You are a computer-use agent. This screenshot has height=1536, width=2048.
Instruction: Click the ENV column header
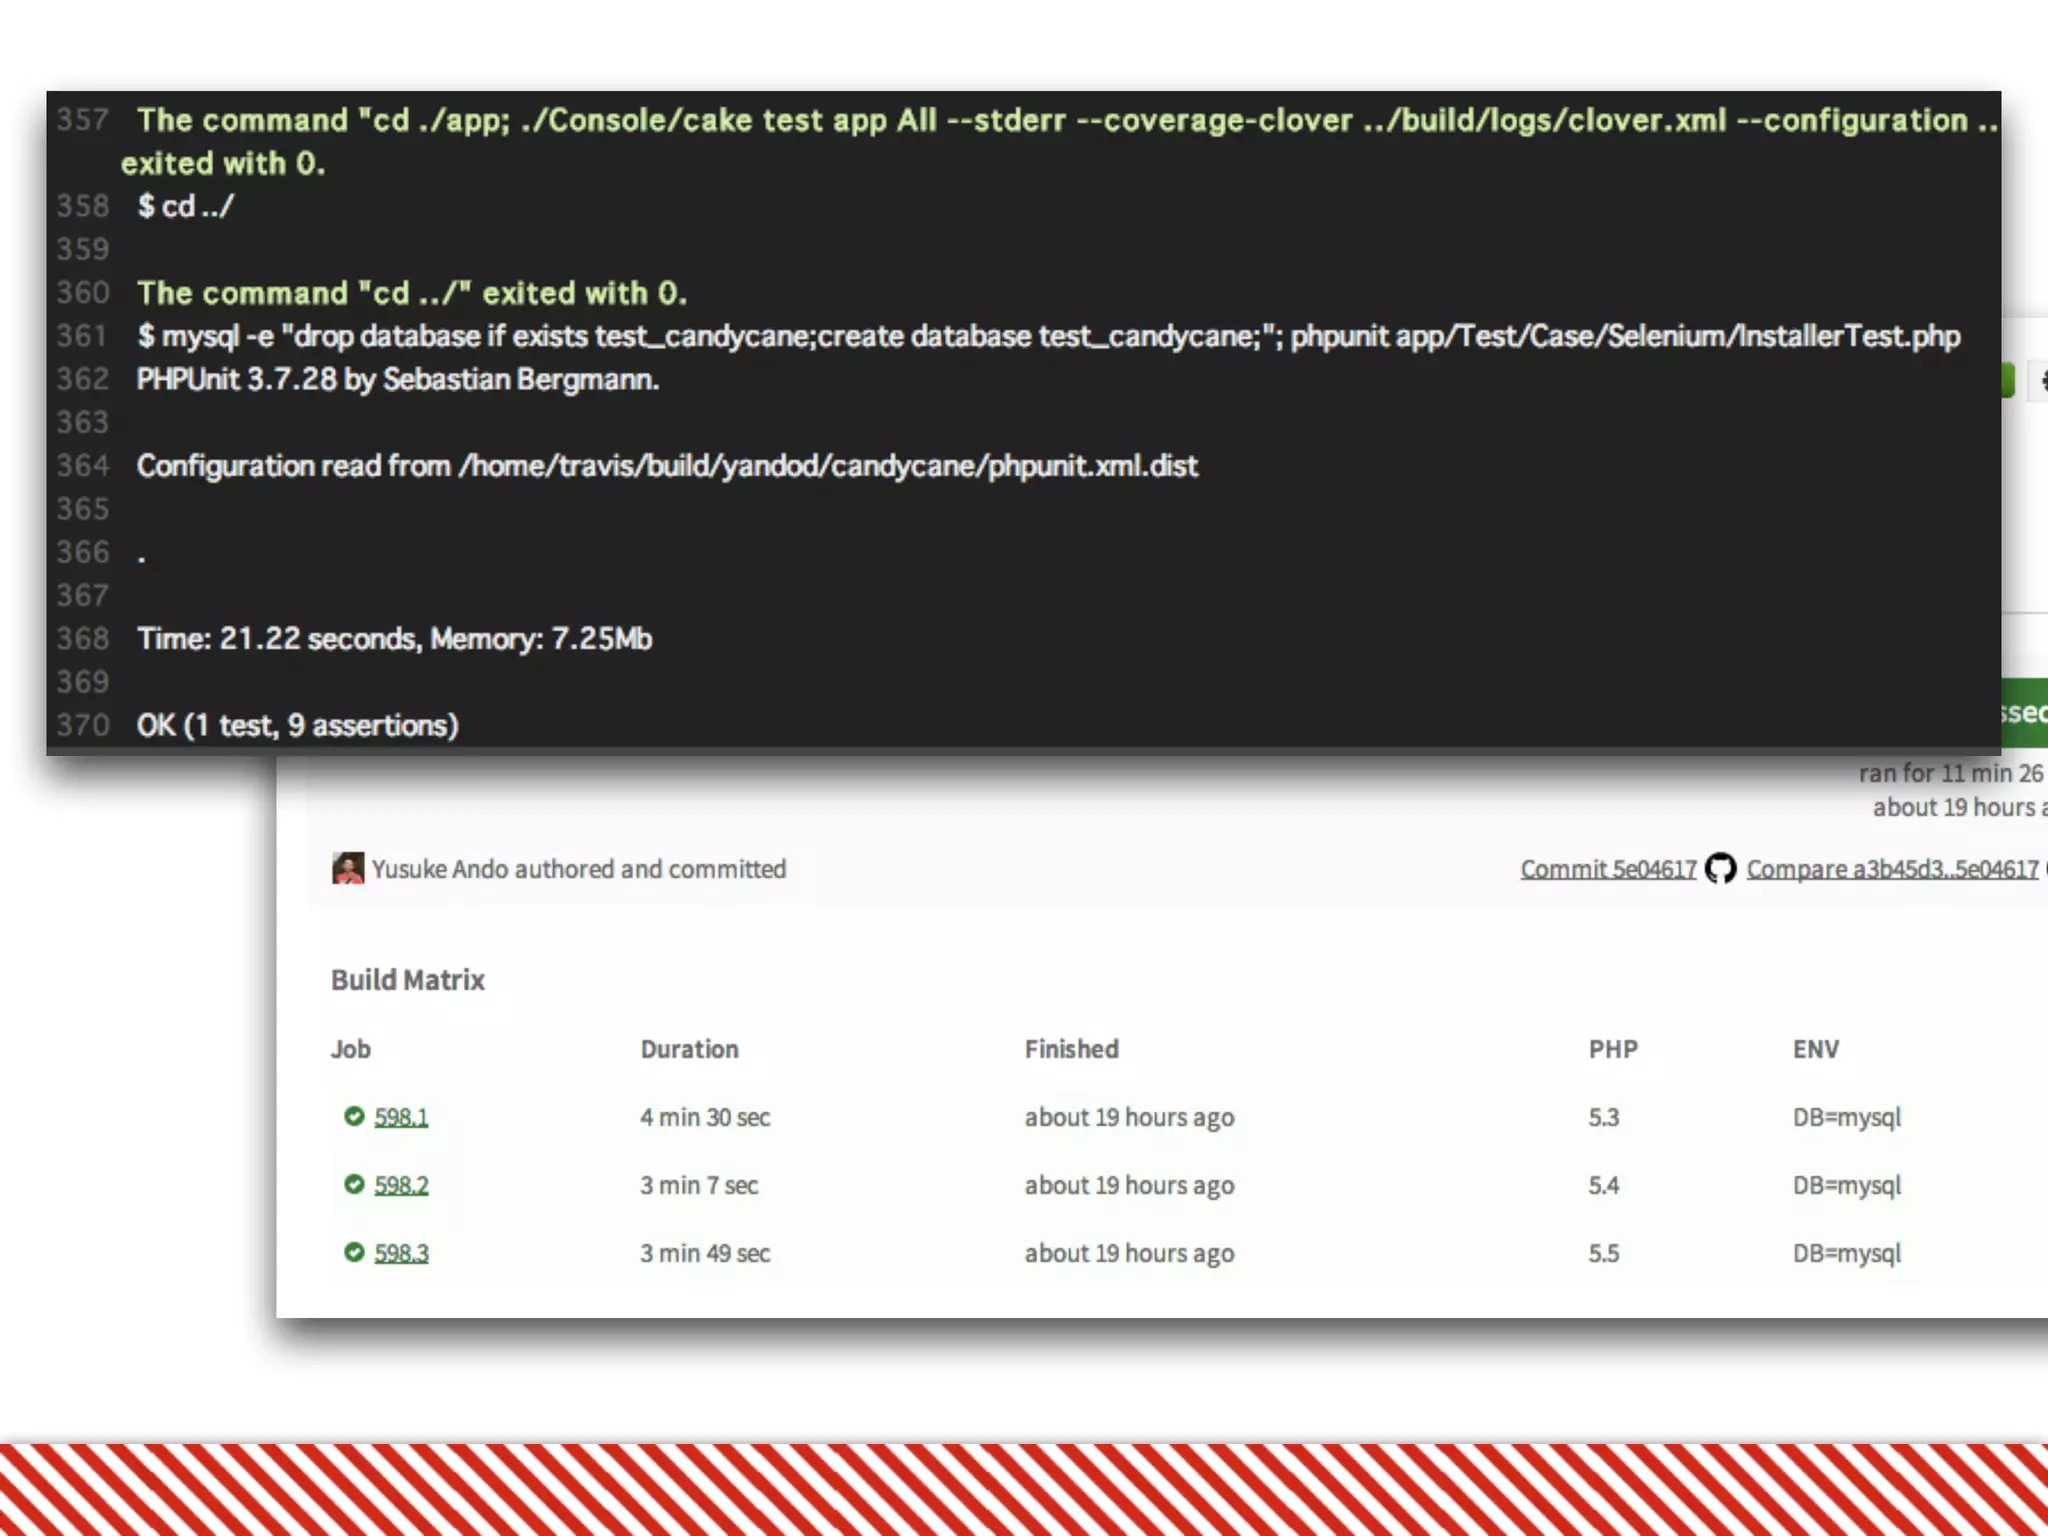(x=1815, y=1049)
